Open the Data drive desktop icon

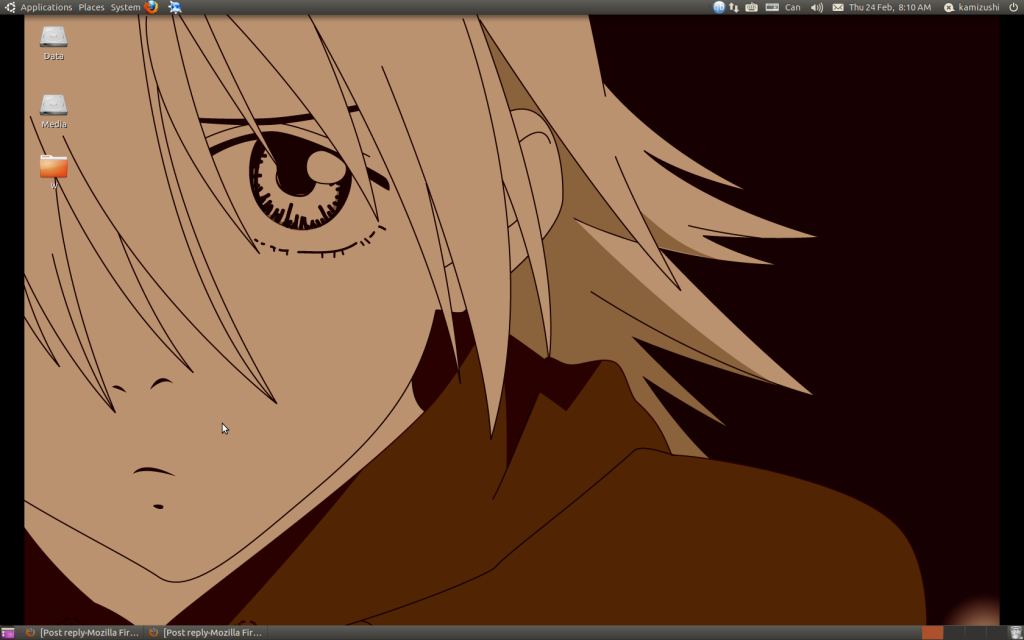pyautogui.click(x=53, y=38)
